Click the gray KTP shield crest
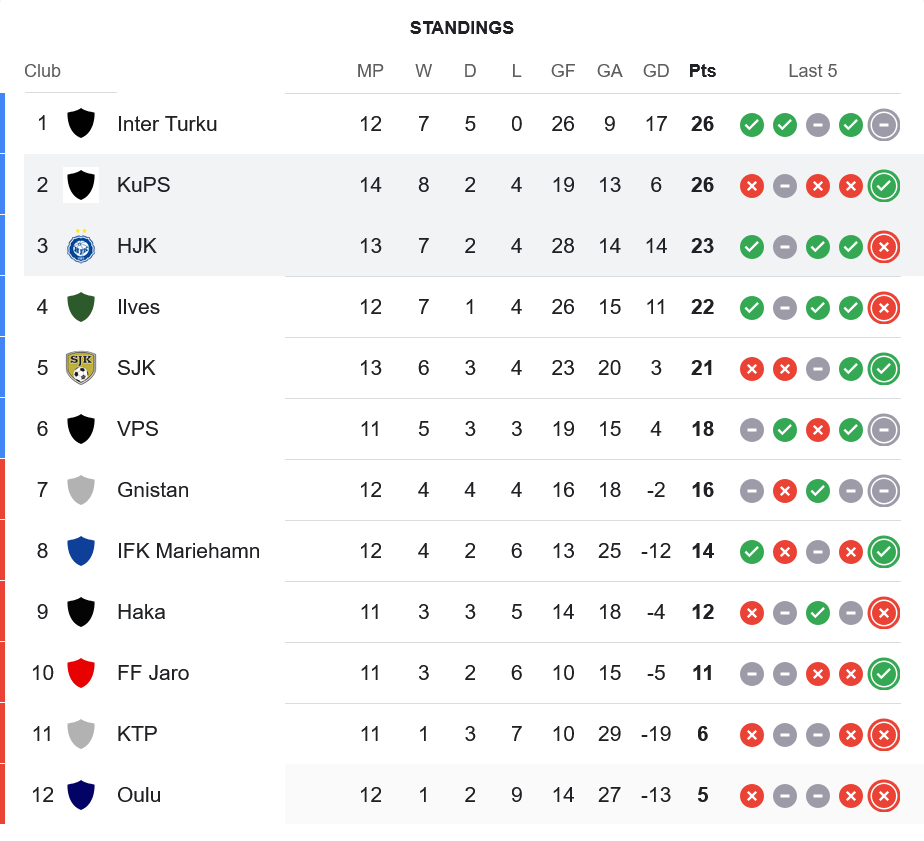 pos(81,734)
